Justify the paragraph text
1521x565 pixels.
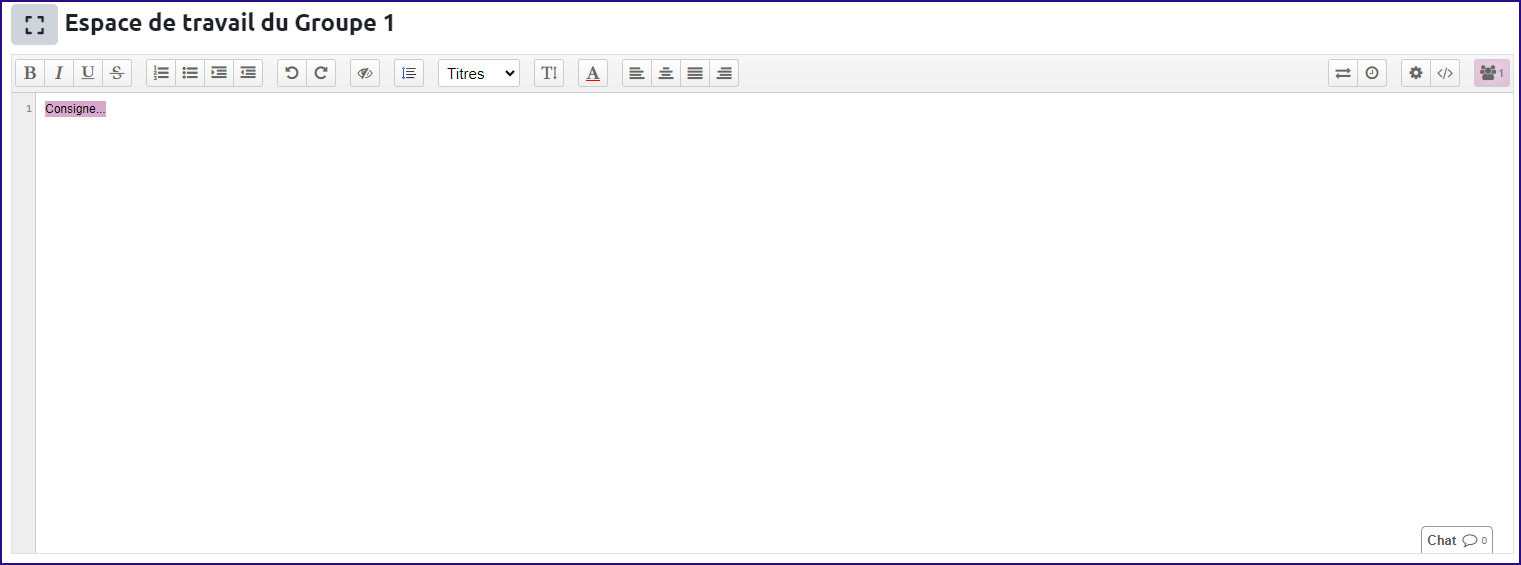[x=695, y=73]
